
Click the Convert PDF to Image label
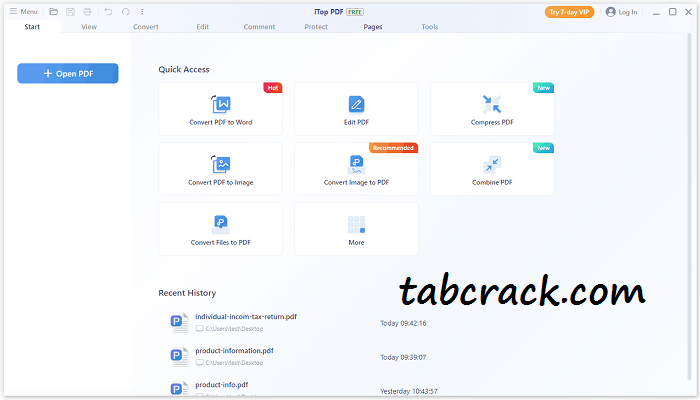(221, 183)
